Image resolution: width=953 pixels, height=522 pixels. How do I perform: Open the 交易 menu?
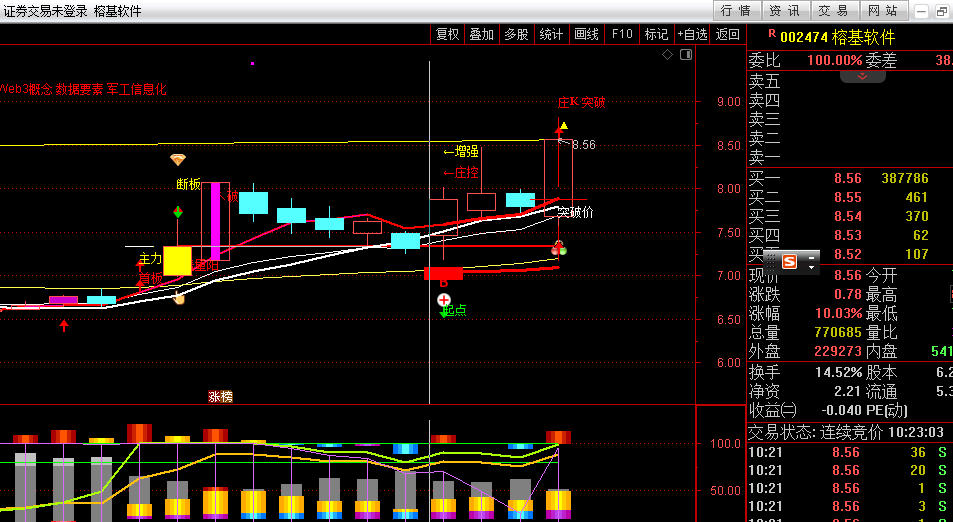tap(833, 11)
